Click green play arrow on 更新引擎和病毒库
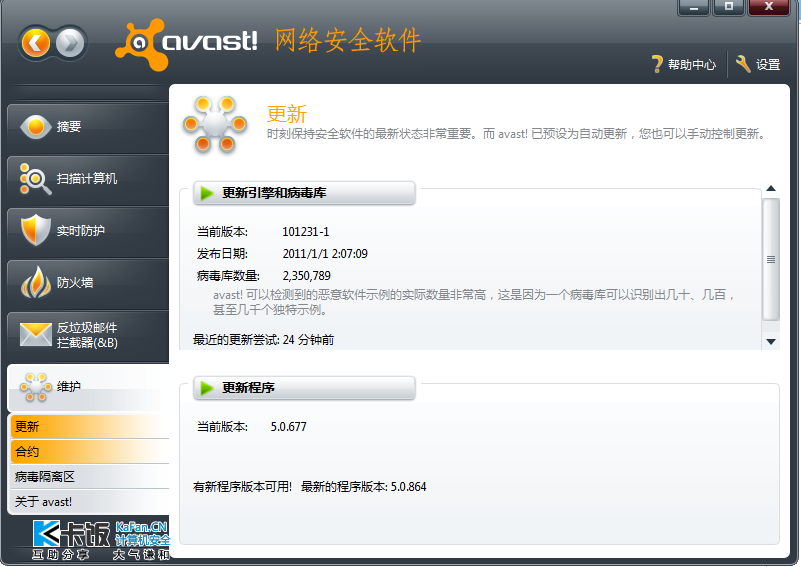The height and width of the screenshot is (567, 801). [207, 193]
